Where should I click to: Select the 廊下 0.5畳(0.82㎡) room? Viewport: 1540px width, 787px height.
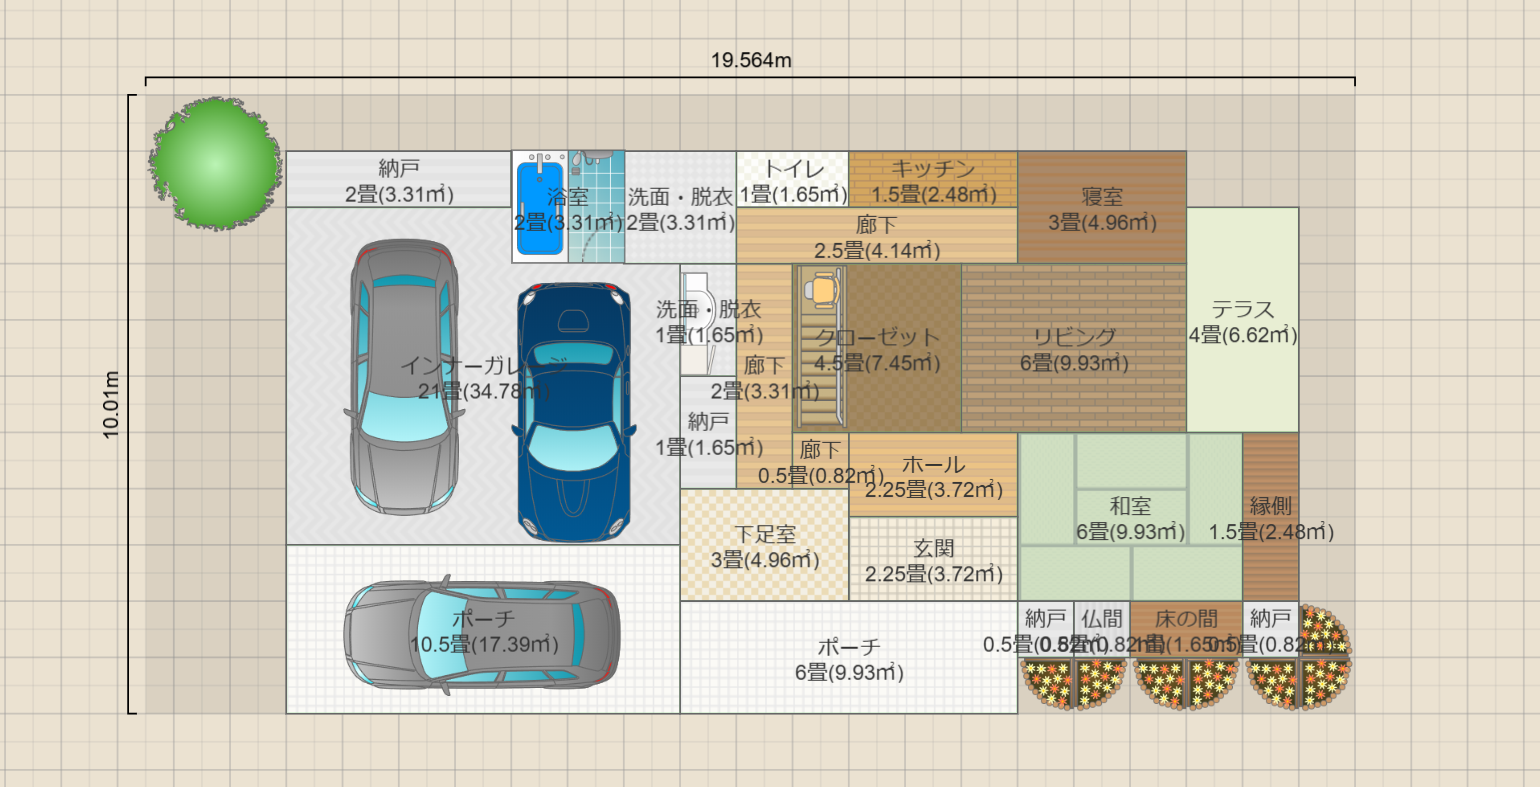pyautogui.click(x=821, y=460)
